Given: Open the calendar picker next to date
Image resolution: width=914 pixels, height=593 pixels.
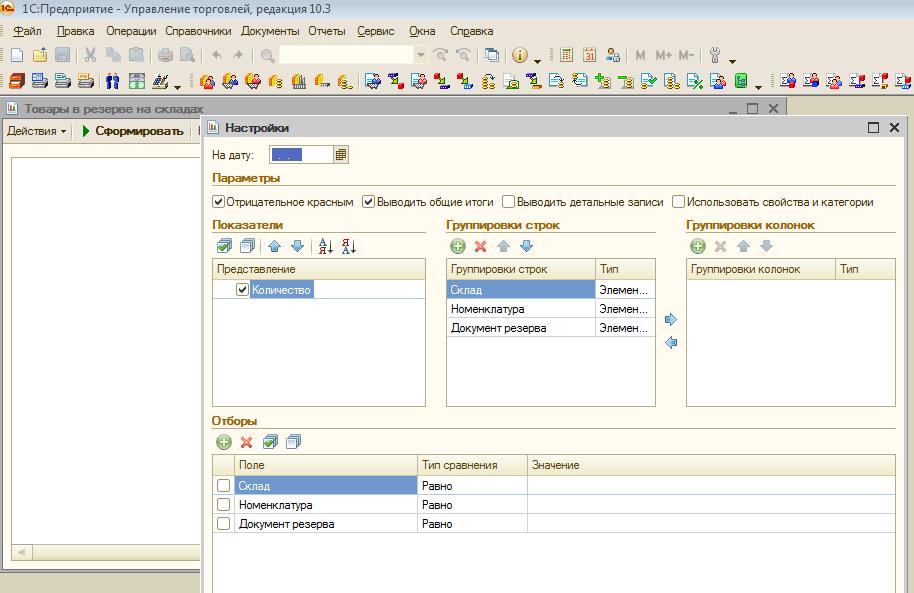Looking at the screenshot, I should (341, 155).
